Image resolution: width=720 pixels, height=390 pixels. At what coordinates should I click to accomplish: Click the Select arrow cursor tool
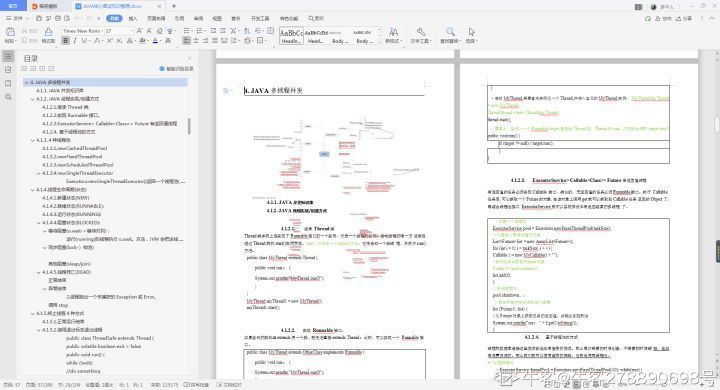pyautogui.click(x=471, y=32)
